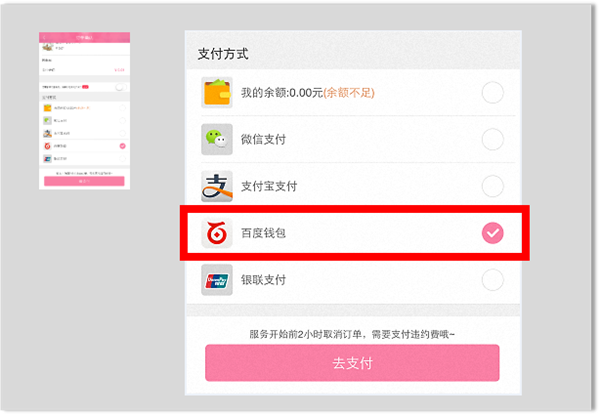Select the 支付宝支付 radio button
This screenshot has width=600, height=415.
click(x=492, y=186)
